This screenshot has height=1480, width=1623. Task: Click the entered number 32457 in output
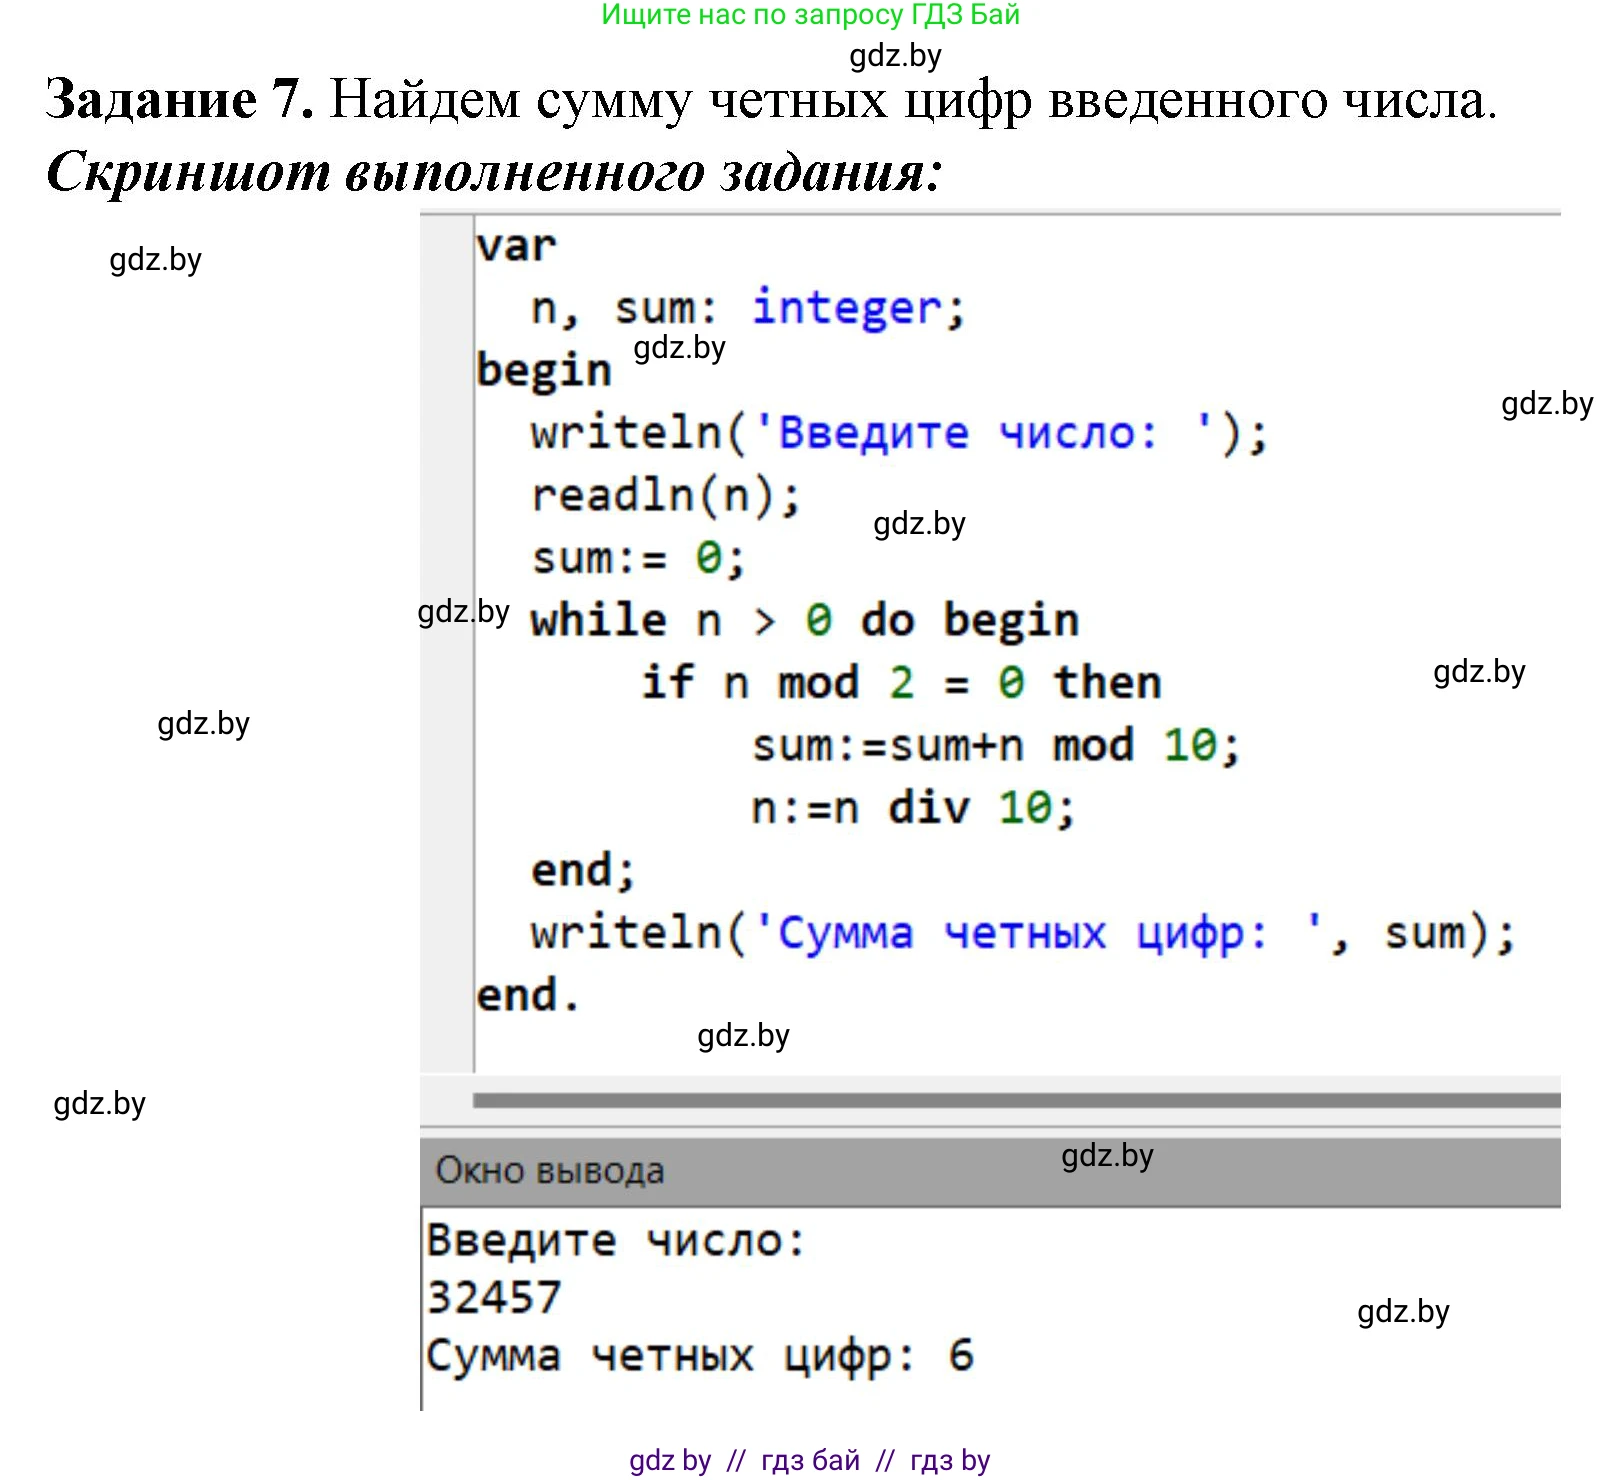point(494,1298)
